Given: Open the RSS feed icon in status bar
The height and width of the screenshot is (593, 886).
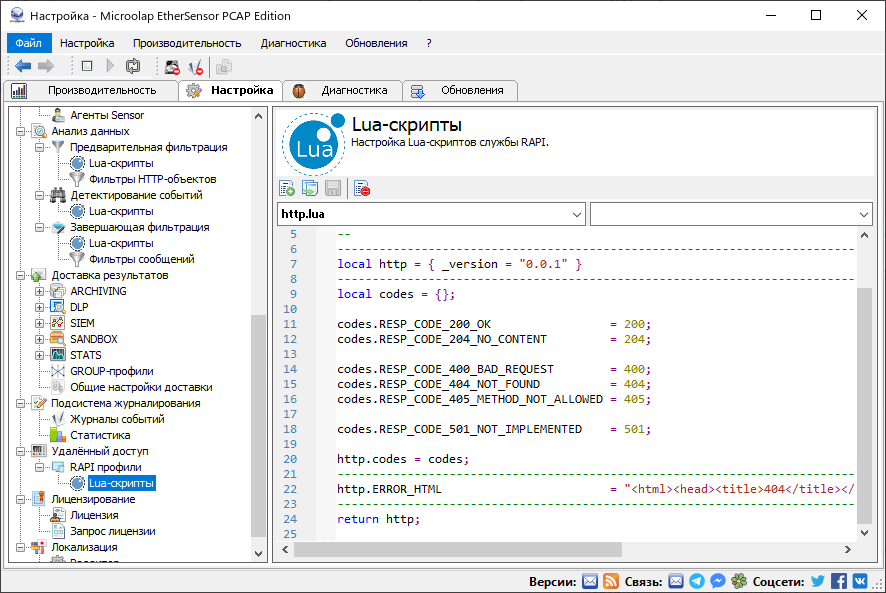Looking at the screenshot, I should click(611, 581).
